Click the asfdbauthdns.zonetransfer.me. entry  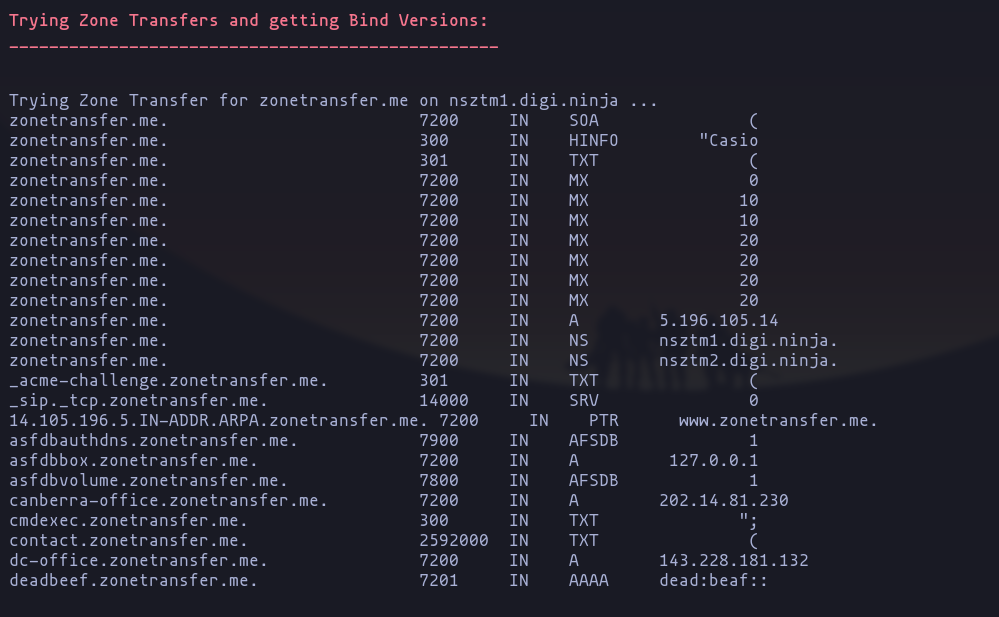[153, 440]
